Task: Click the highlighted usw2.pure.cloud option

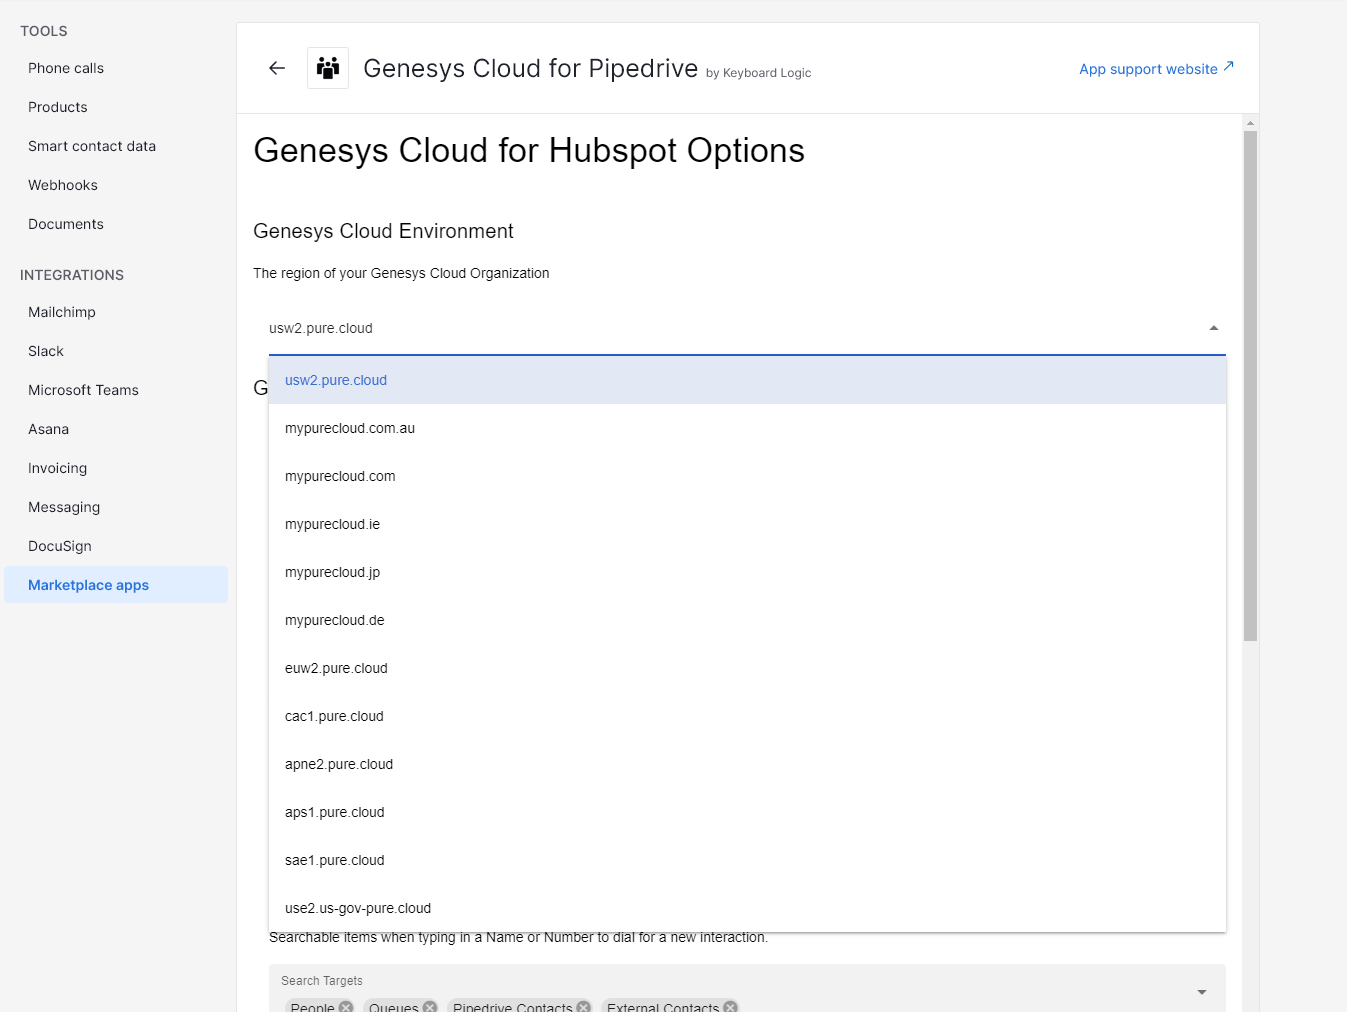Action: 336,380
